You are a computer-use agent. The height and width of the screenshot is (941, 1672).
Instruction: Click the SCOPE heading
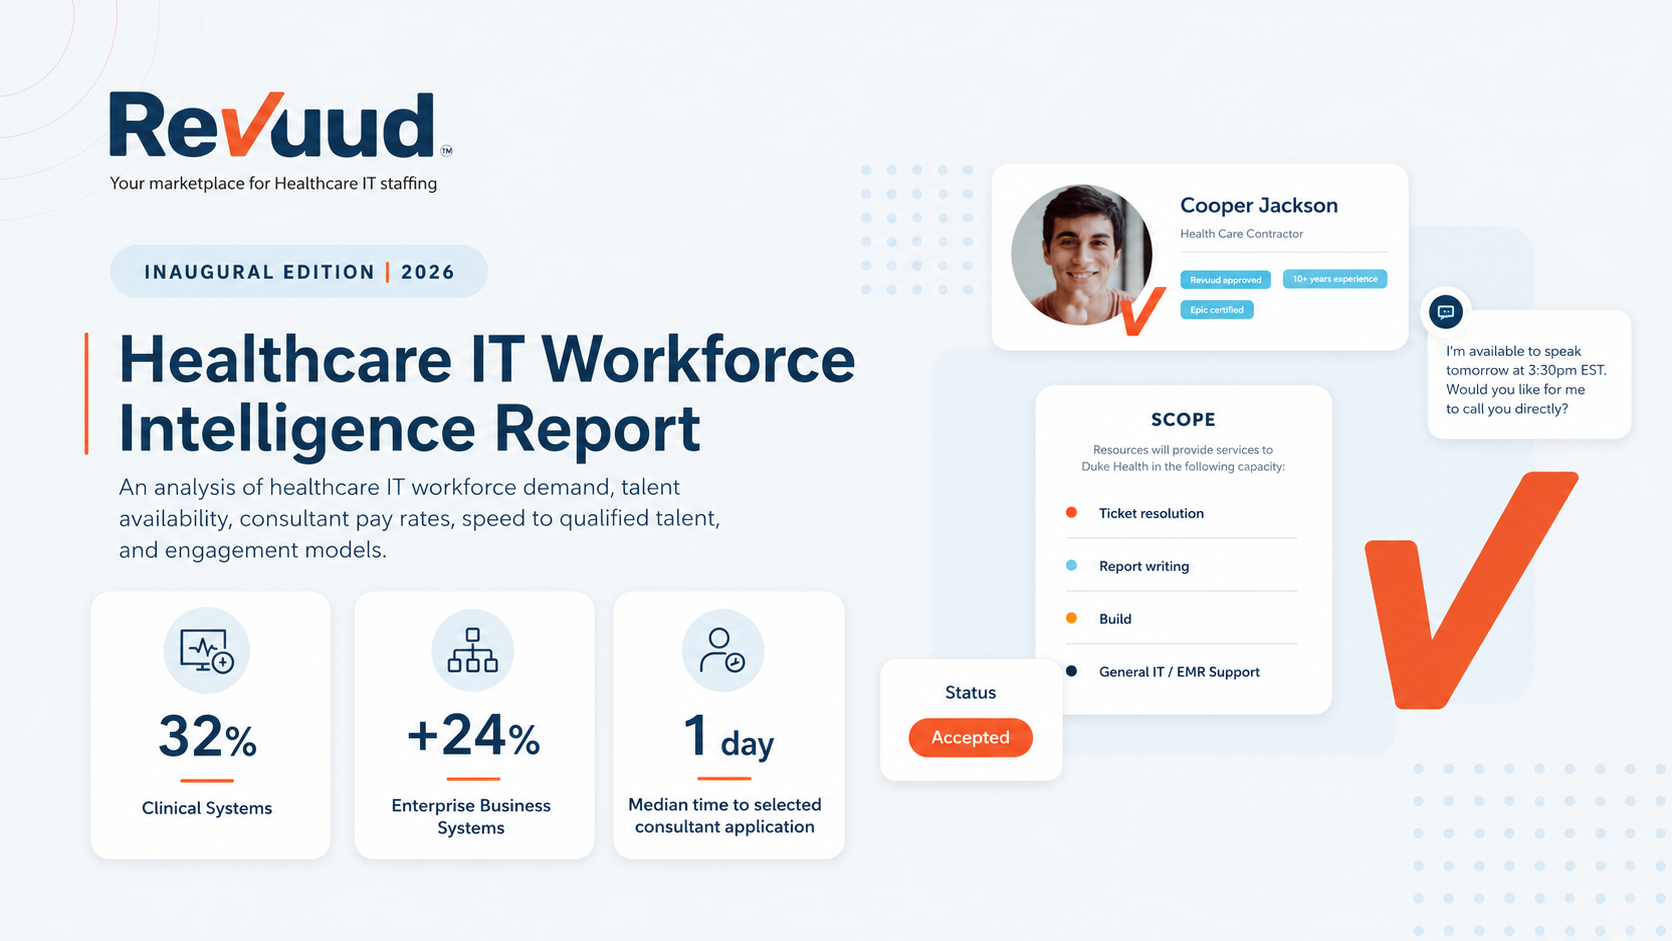[1183, 420]
